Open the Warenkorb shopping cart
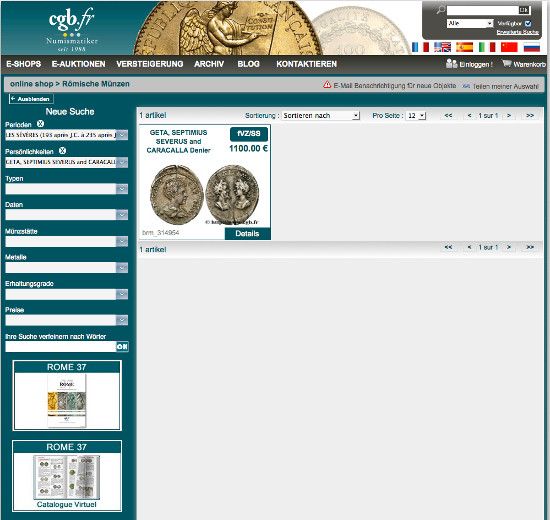 click(523, 64)
